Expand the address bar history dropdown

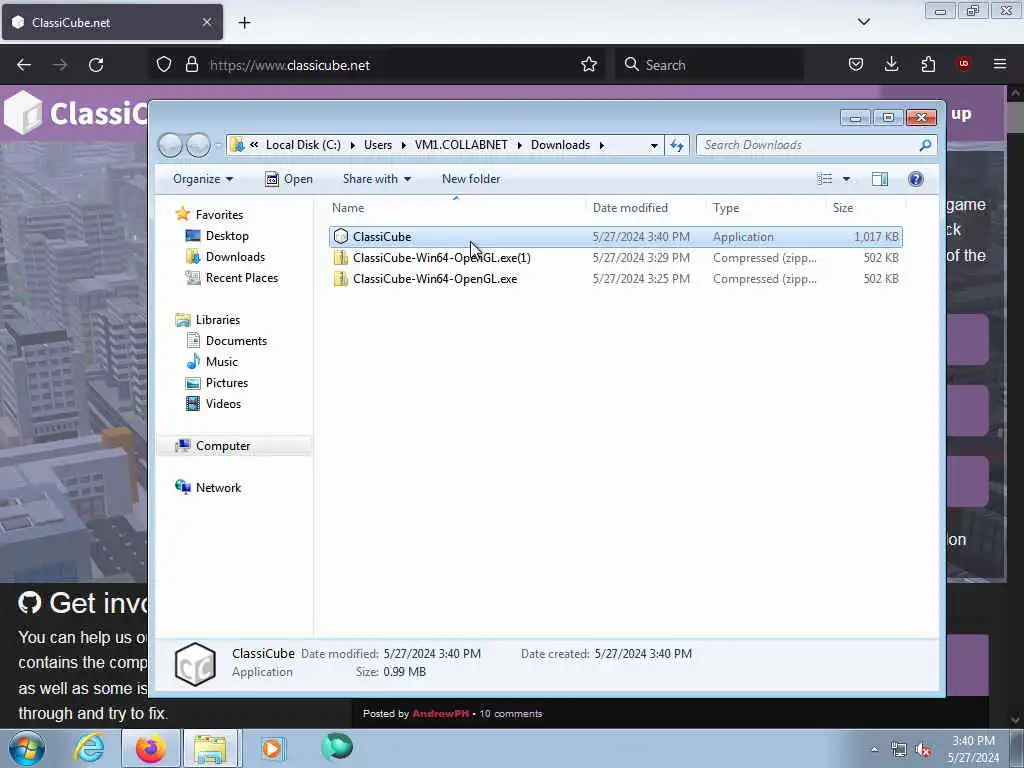pyautogui.click(x=654, y=146)
